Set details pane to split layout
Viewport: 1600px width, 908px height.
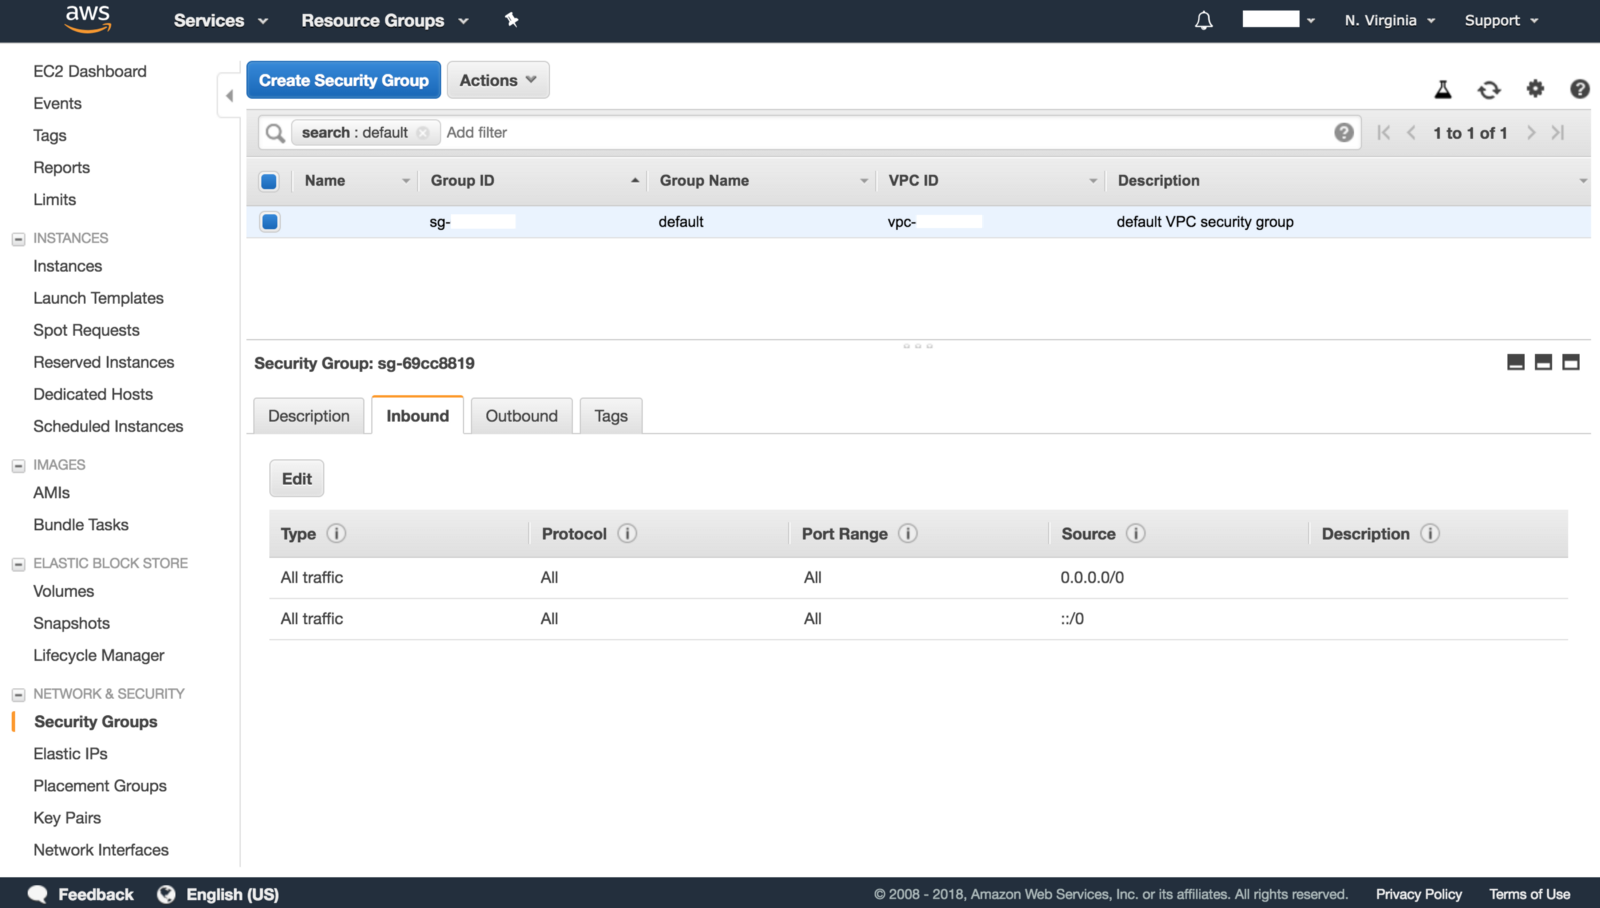click(1543, 362)
